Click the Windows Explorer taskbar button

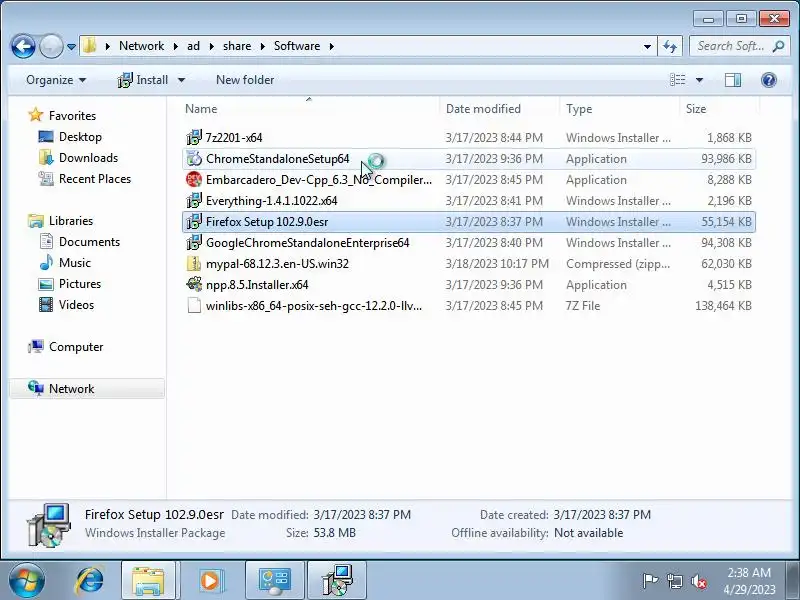[148, 581]
